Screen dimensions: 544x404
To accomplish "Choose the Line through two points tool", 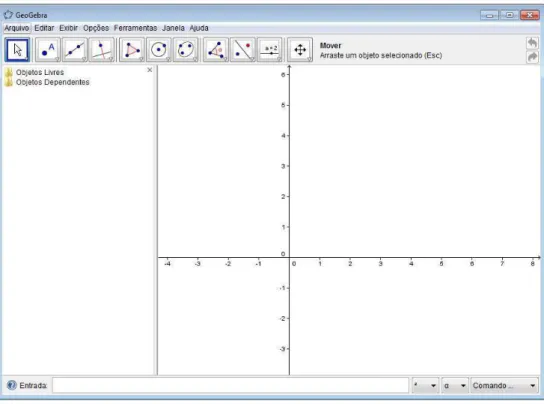I will (75, 50).
